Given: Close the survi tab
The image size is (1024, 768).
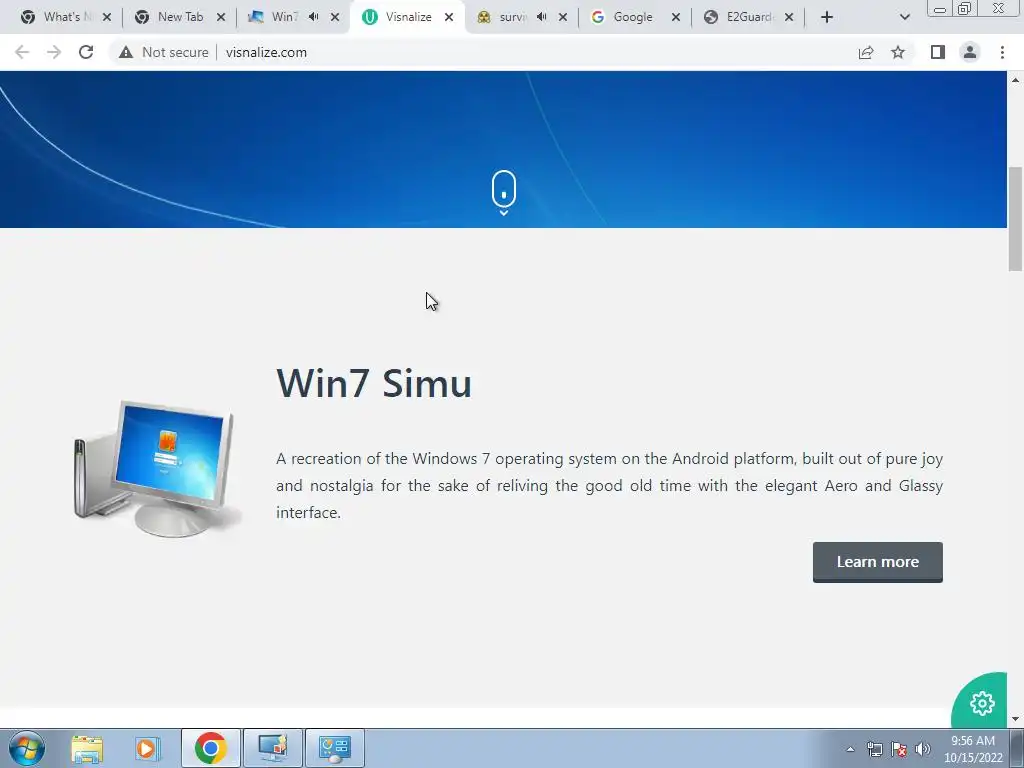Looking at the screenshot, I should click(x=563, y=17).
